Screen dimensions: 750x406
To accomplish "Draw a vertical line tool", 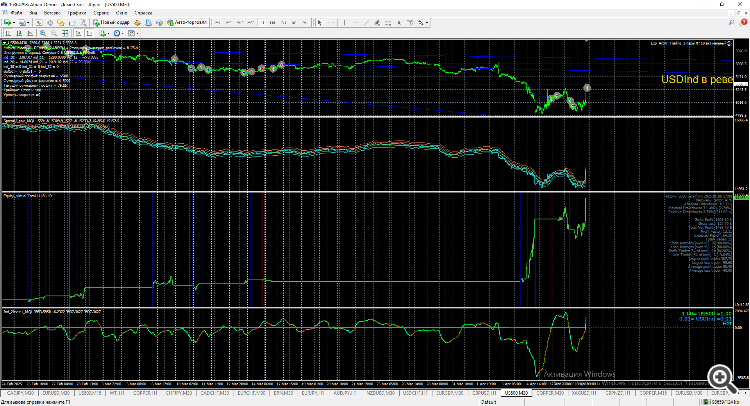I will [344, 22].
